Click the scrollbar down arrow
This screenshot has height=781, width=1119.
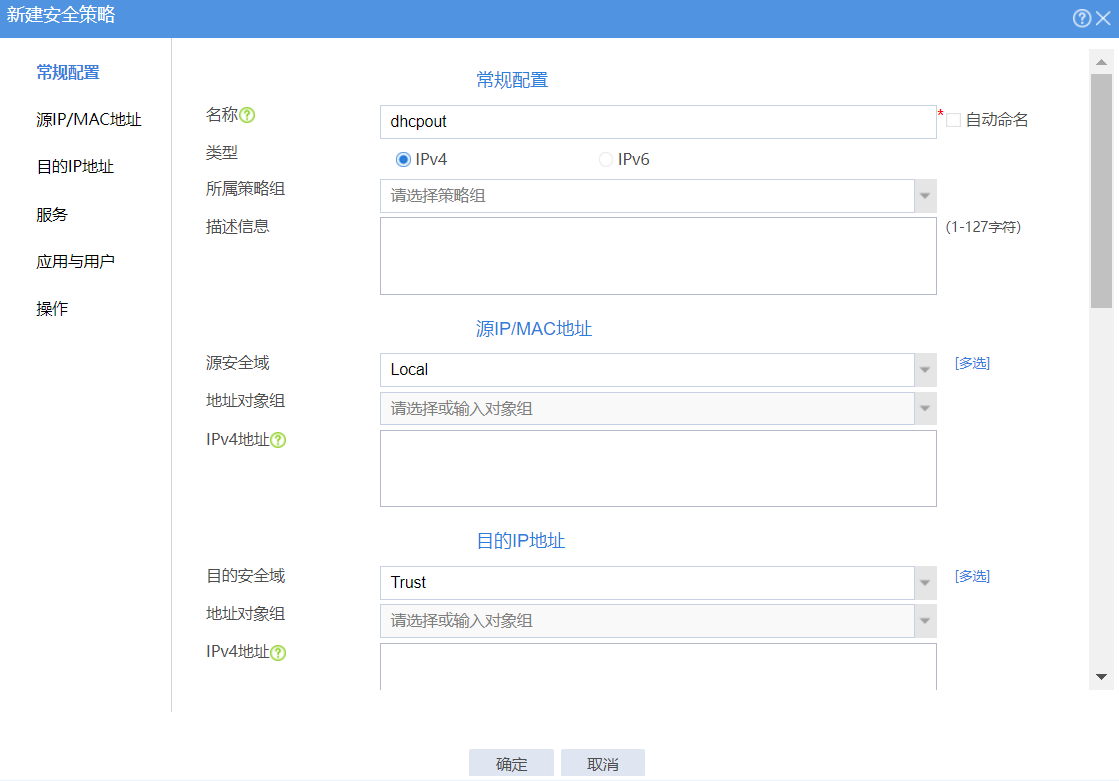point(1101,677)
